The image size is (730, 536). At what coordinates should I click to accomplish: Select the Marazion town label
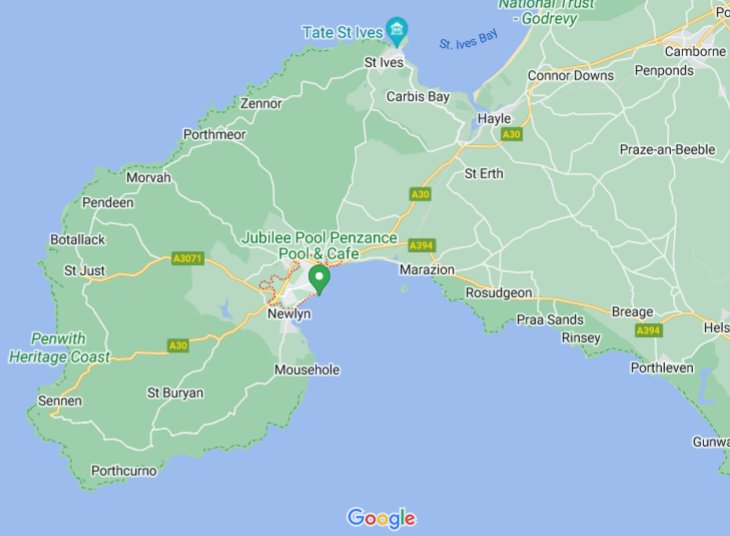[x=427, y=270]
